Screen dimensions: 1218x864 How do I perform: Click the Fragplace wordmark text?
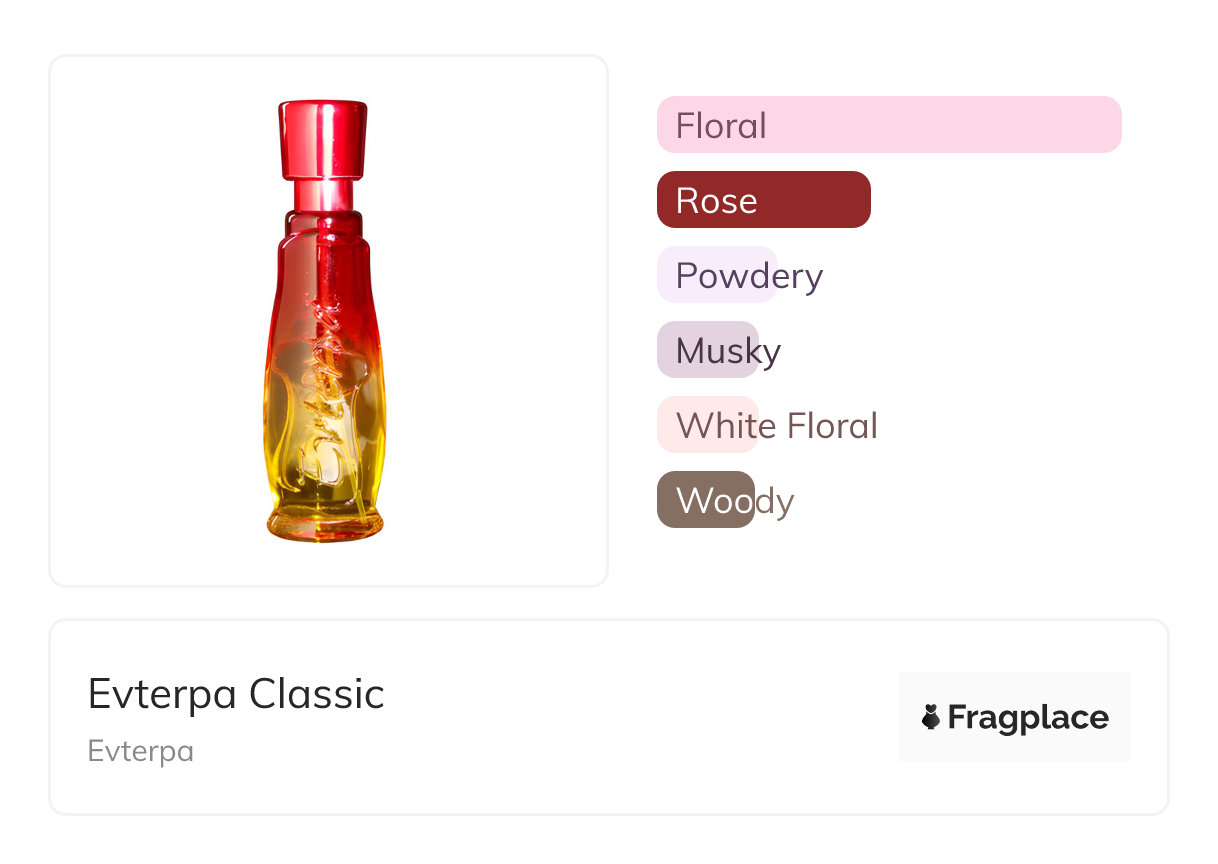tap(1027, 717)
